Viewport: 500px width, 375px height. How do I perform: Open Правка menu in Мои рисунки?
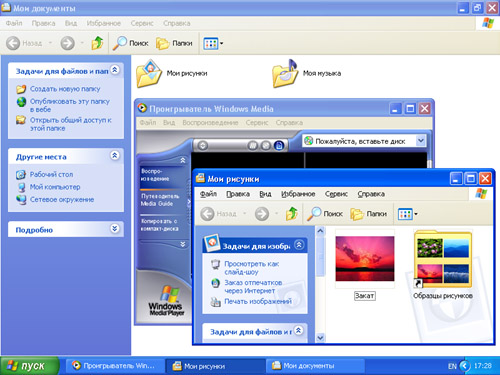click(x=238, y=194)
